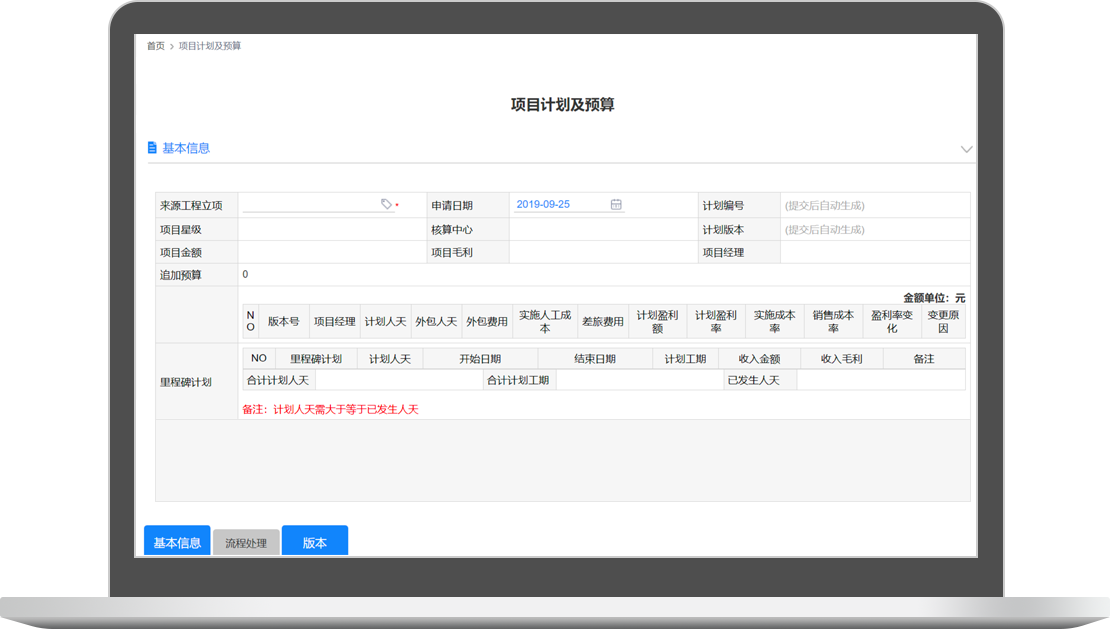Image resolution: width=1110 pixels, height=629 pixels.
Task: Select the 基本信息 bottom tab
Action: (177, 542)
